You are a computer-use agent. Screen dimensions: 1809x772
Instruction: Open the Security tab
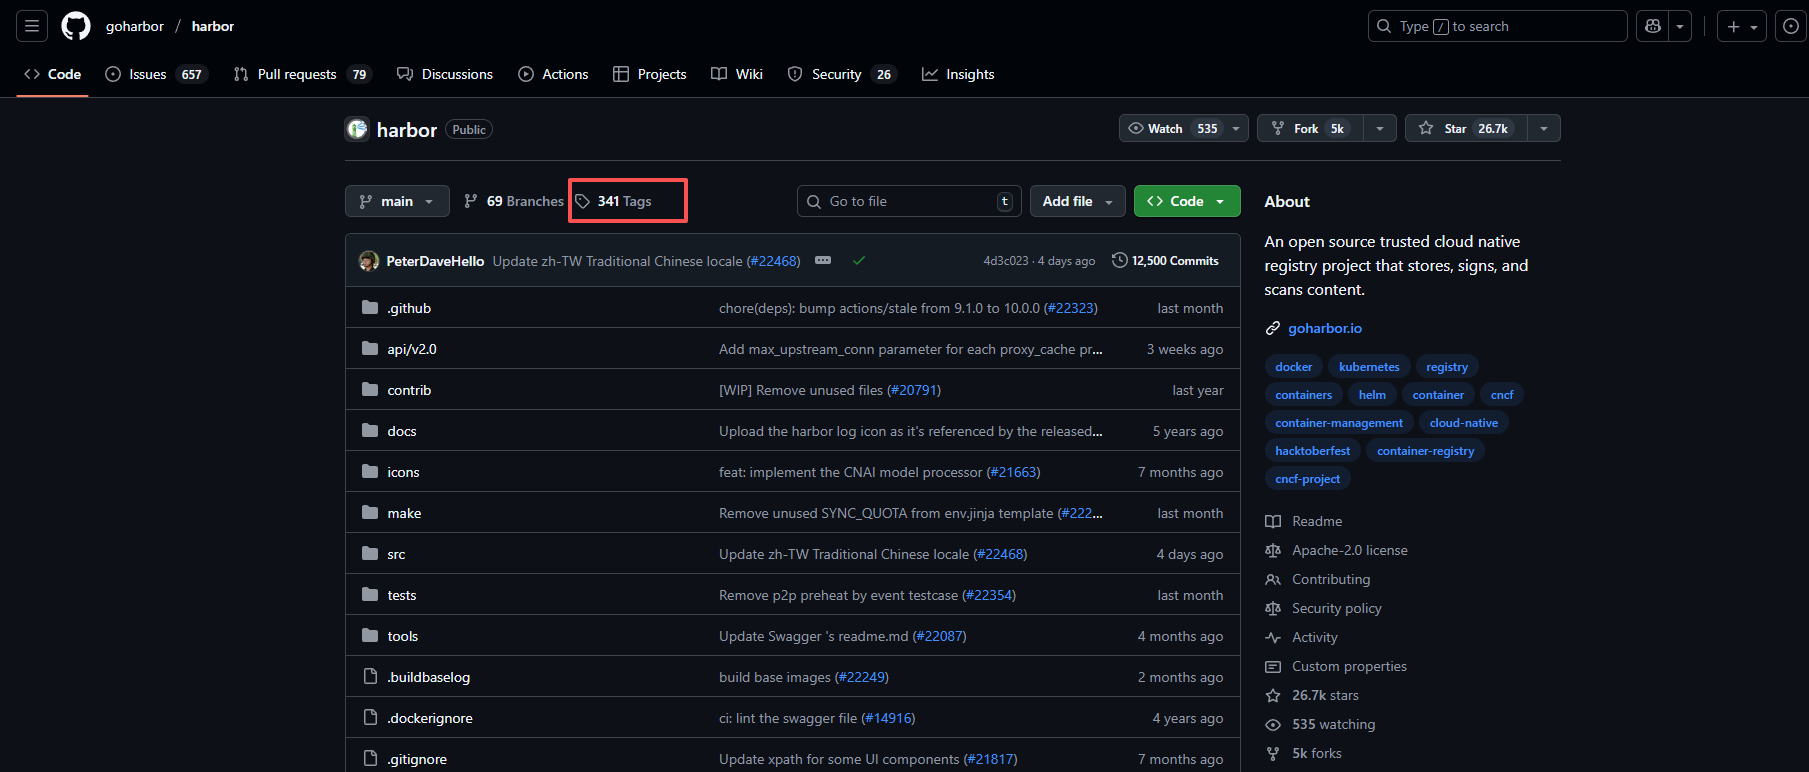842,74
